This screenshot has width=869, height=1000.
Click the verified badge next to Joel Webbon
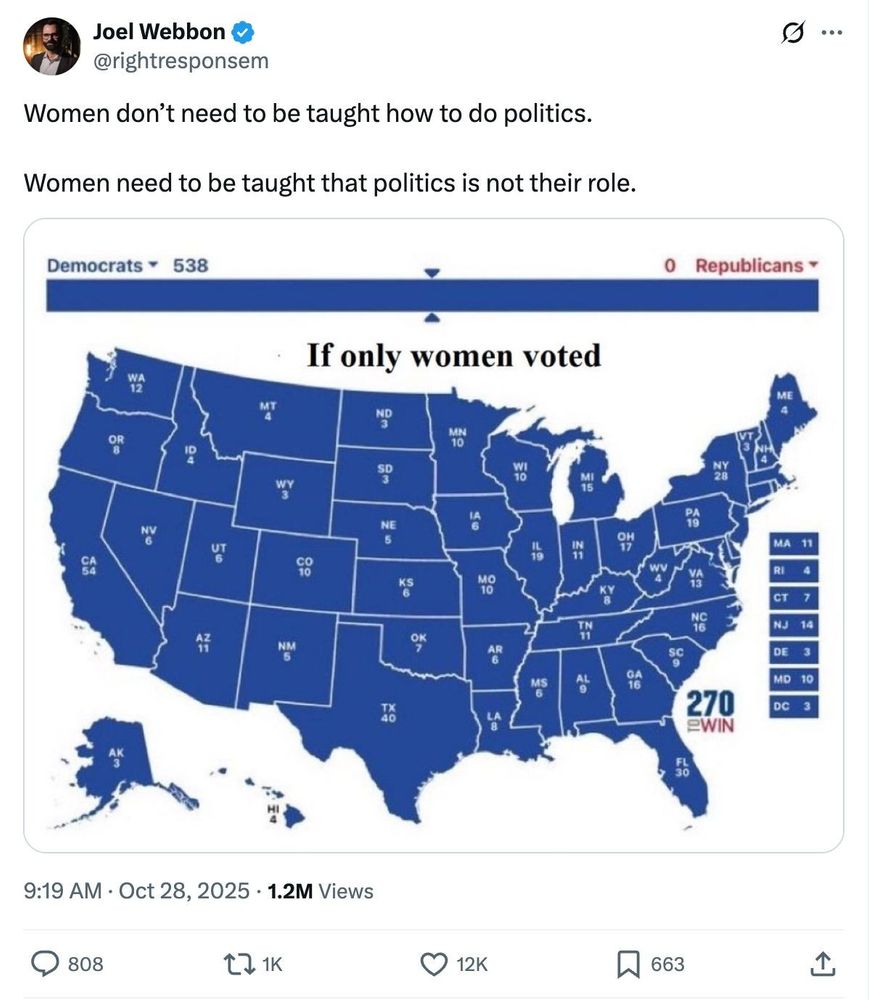240,31
